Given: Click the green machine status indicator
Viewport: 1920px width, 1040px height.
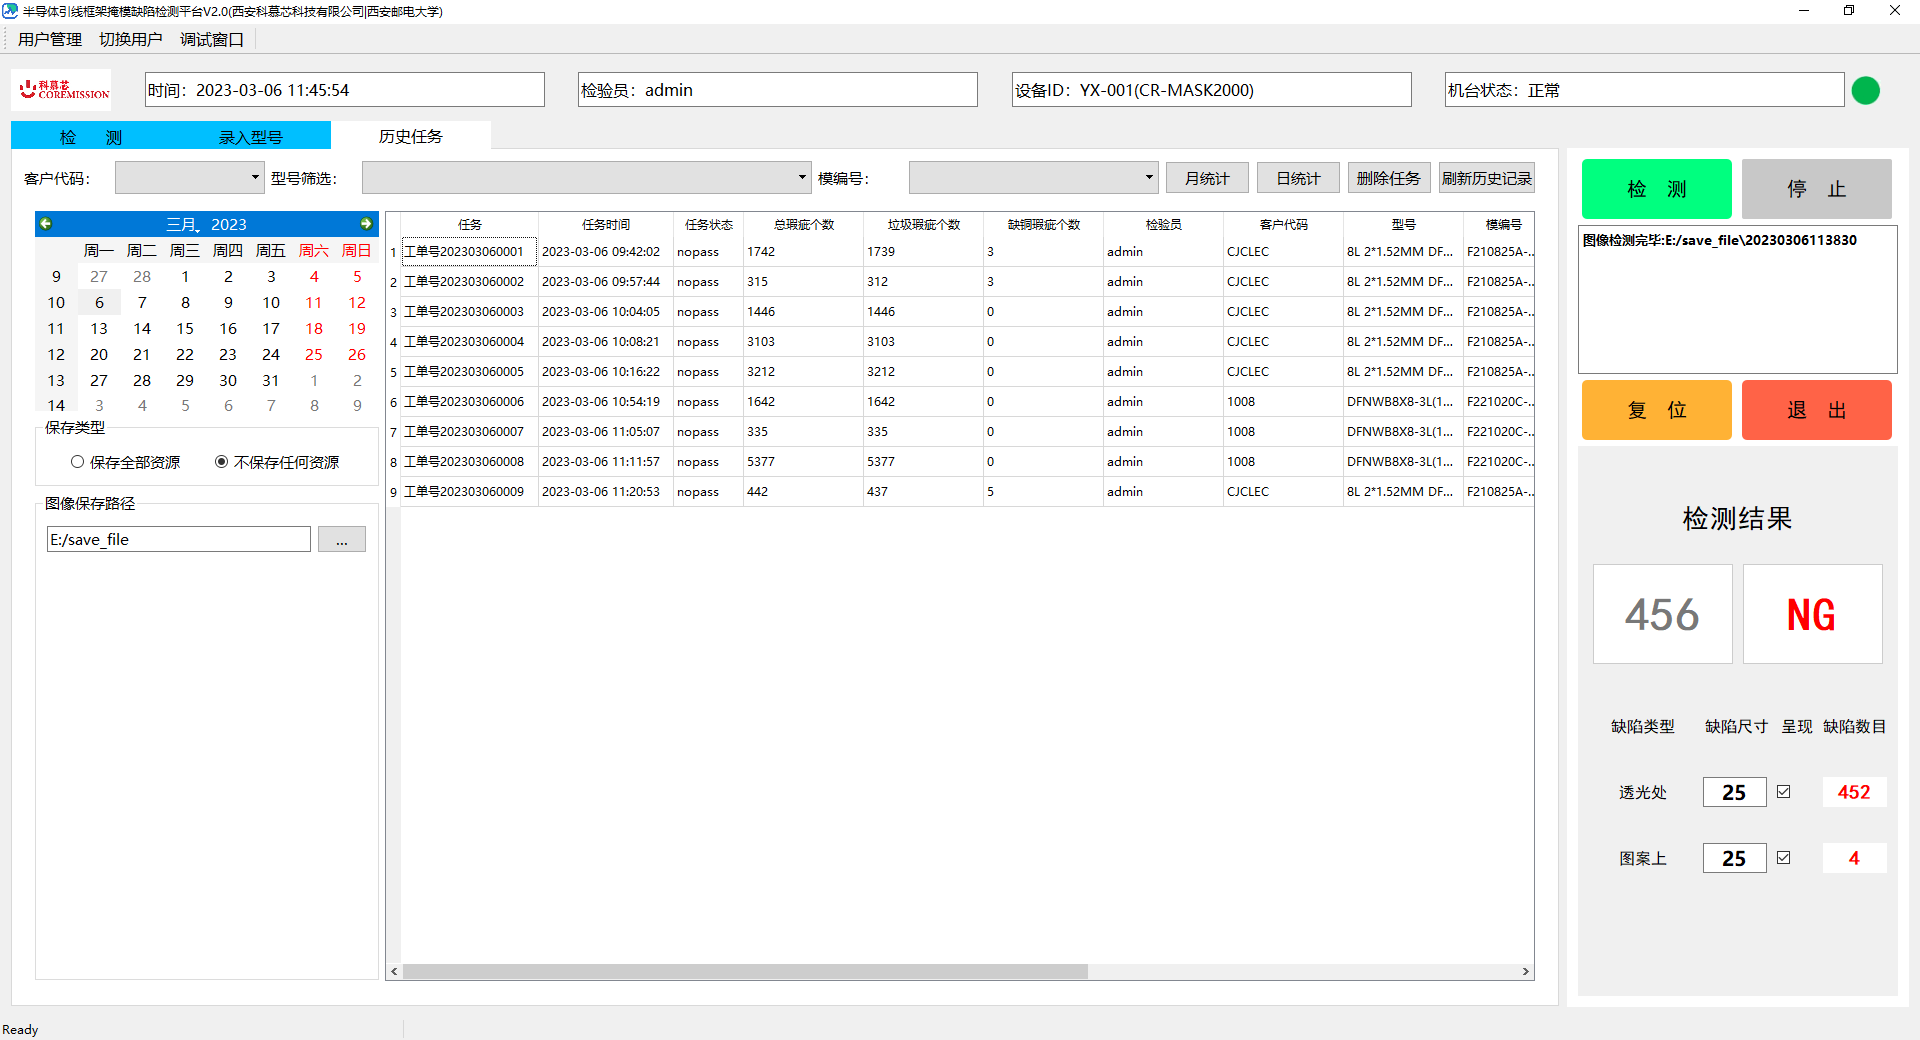Looking at the screenshot, I should click(1865, 91).
